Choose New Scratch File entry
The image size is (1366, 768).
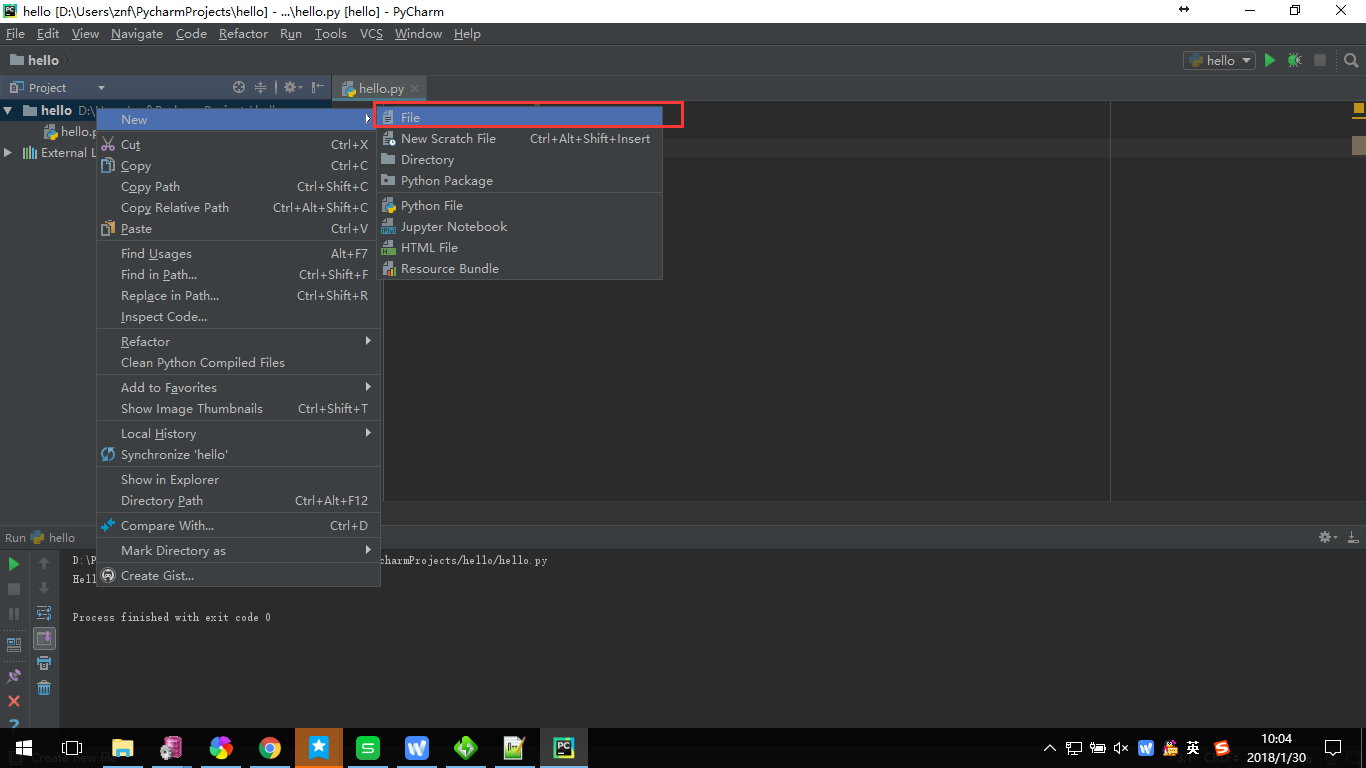pyautogui.click(x=519, y=139)
